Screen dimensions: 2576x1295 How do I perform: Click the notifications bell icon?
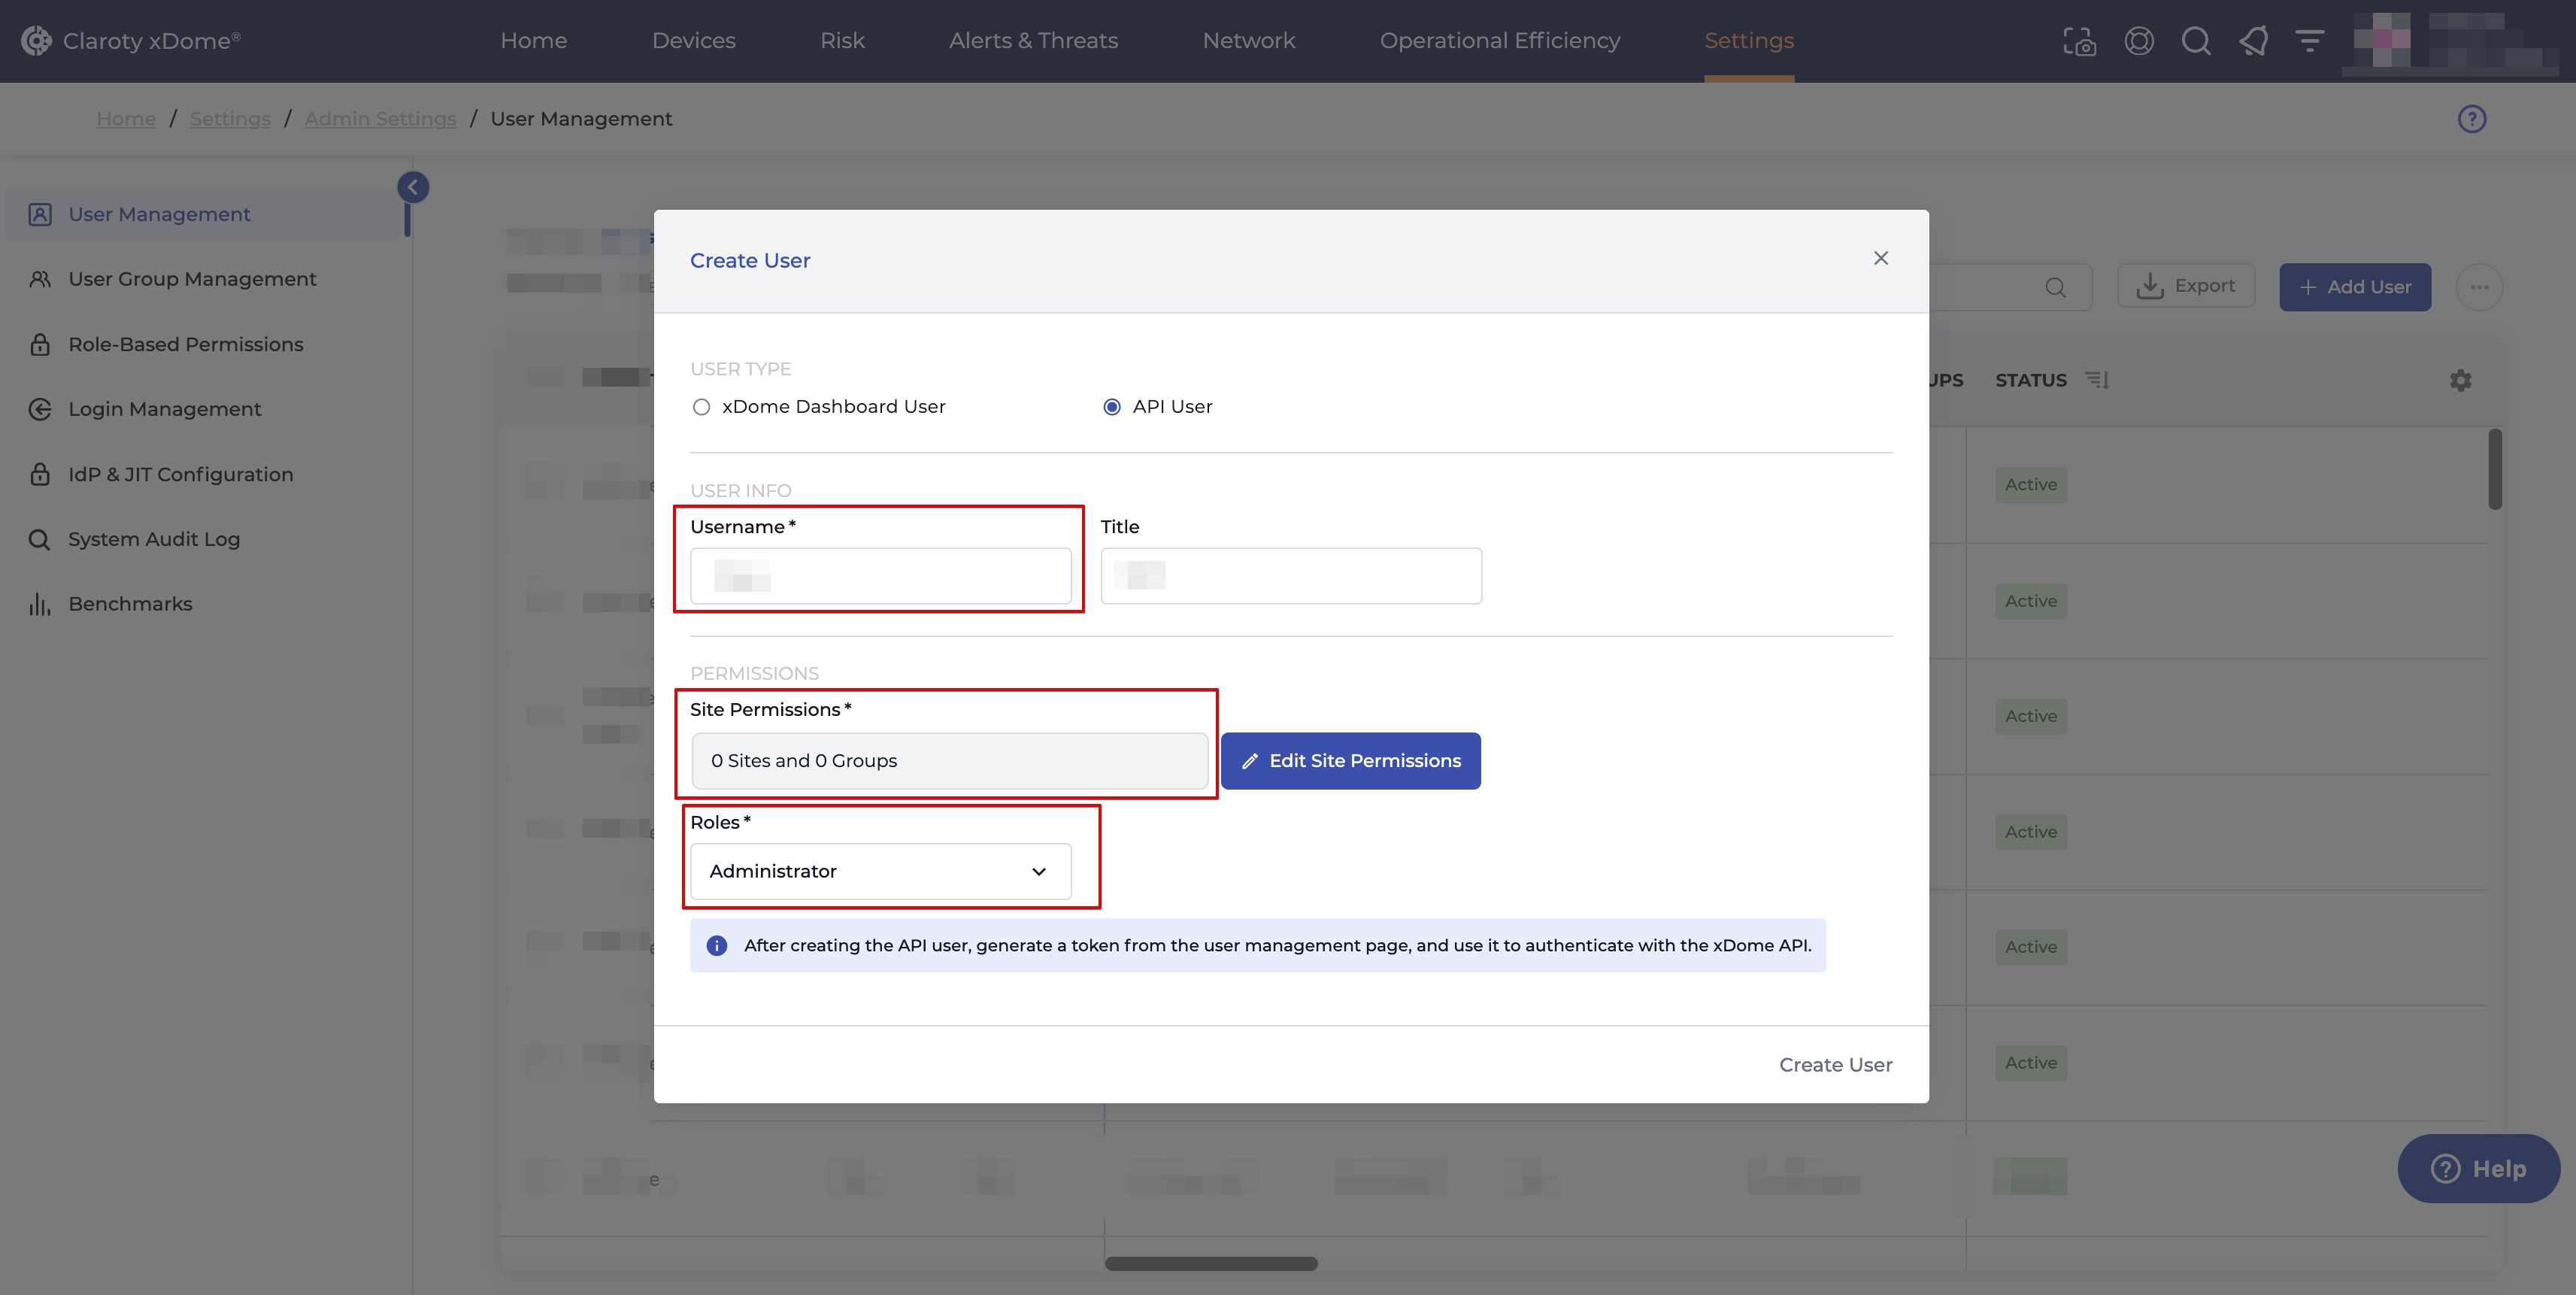[2253, 41]
